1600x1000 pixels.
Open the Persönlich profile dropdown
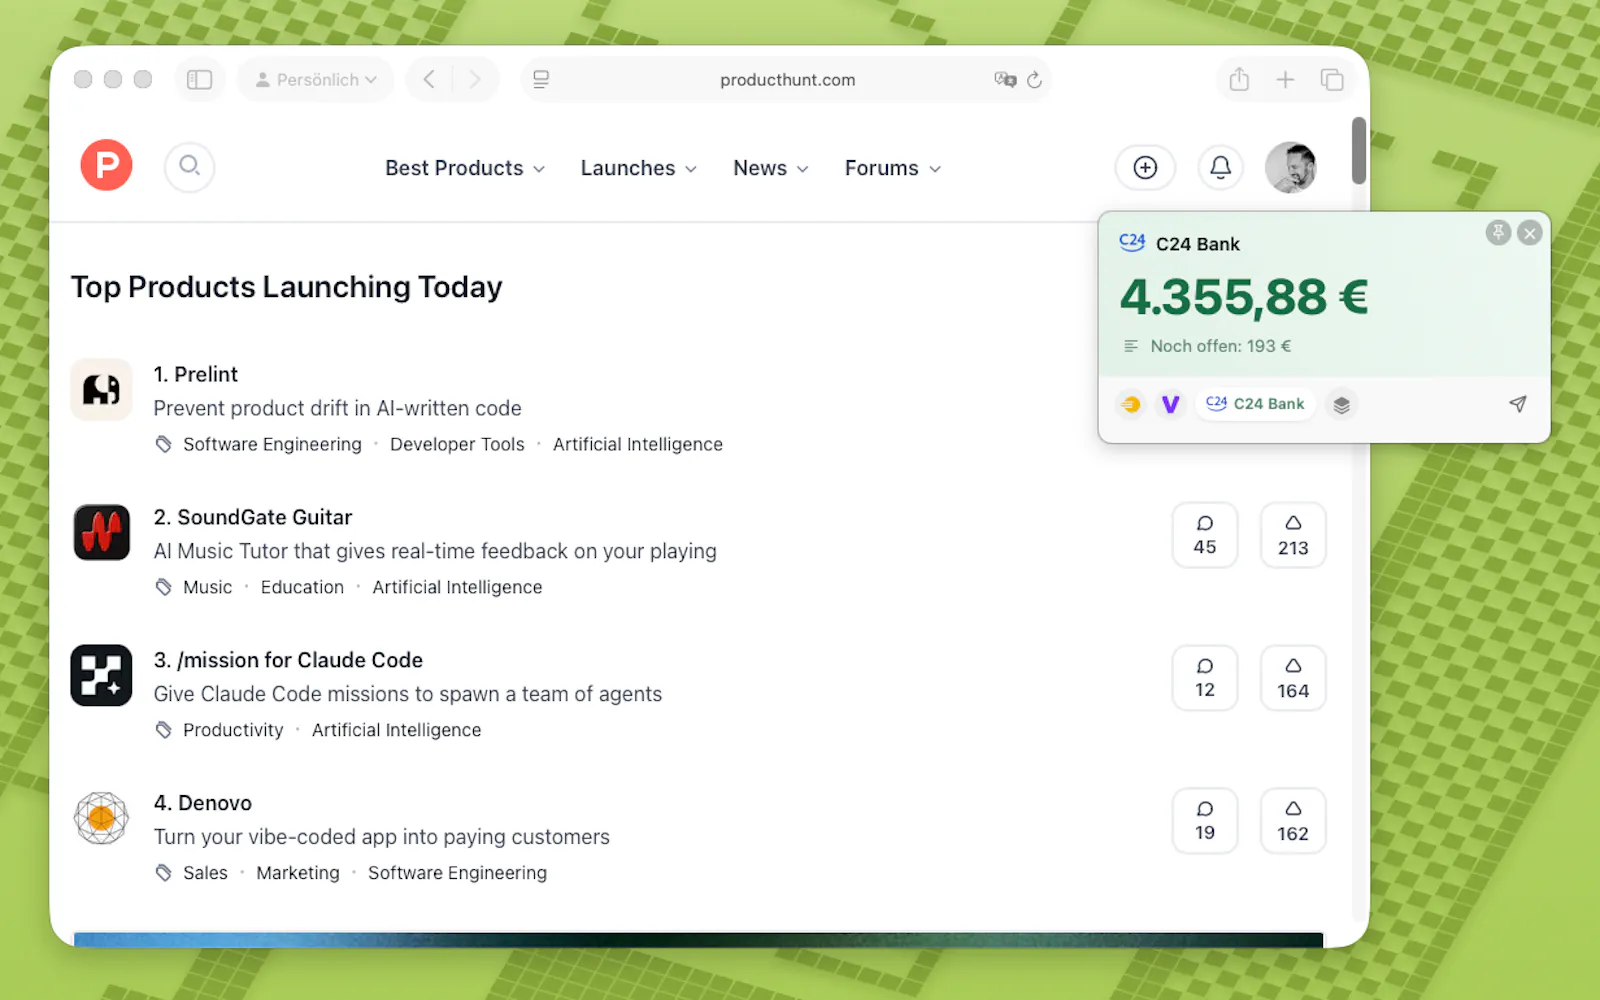point(316,79)
